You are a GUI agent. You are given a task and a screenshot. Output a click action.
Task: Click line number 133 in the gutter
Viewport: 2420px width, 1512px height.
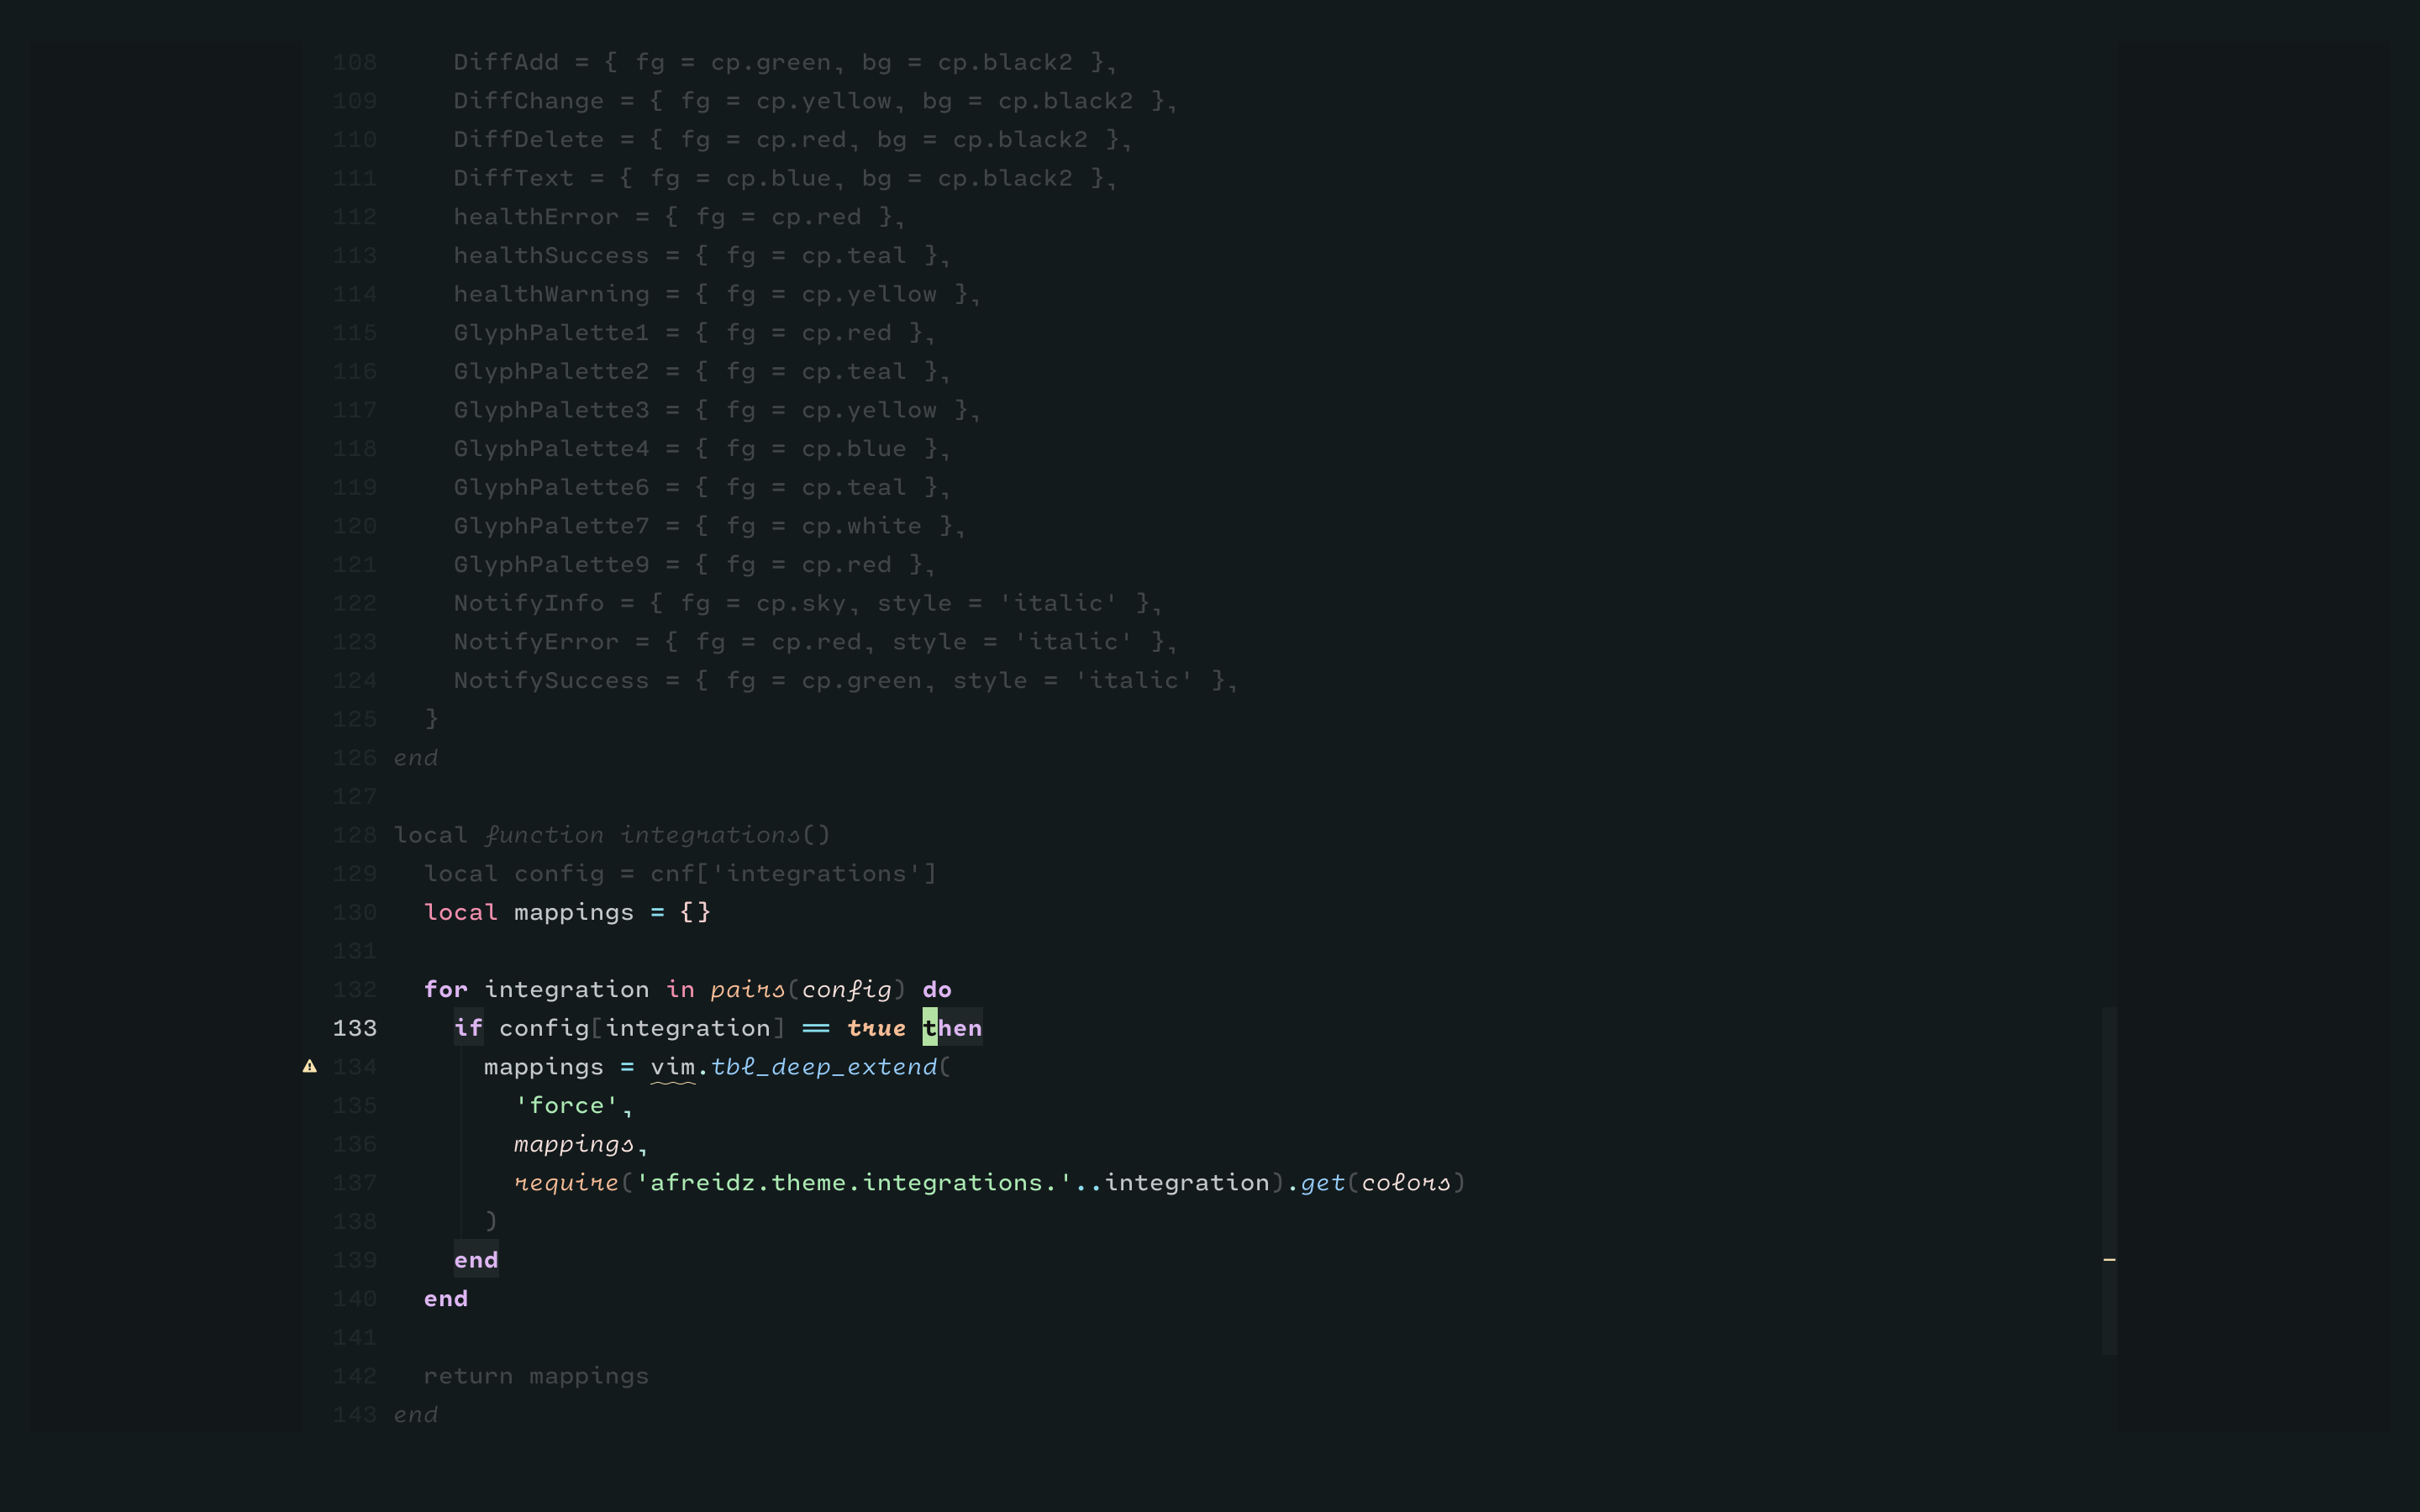pyautogui.click(x=355, y=1028)
